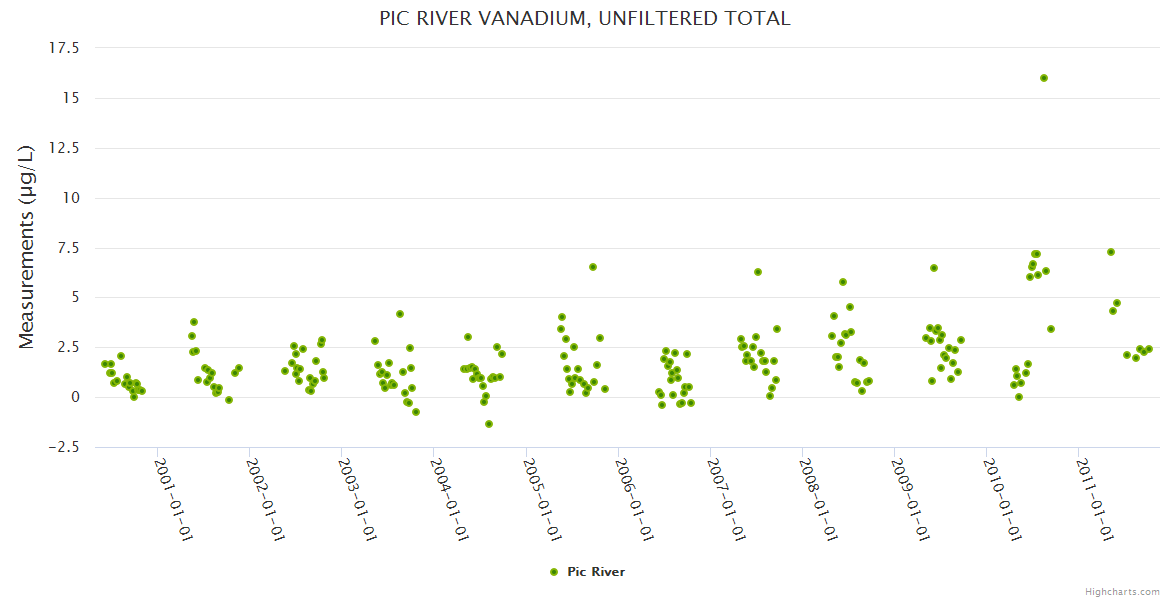Open the Highcharts.com credit link

tap(1122, 591)
